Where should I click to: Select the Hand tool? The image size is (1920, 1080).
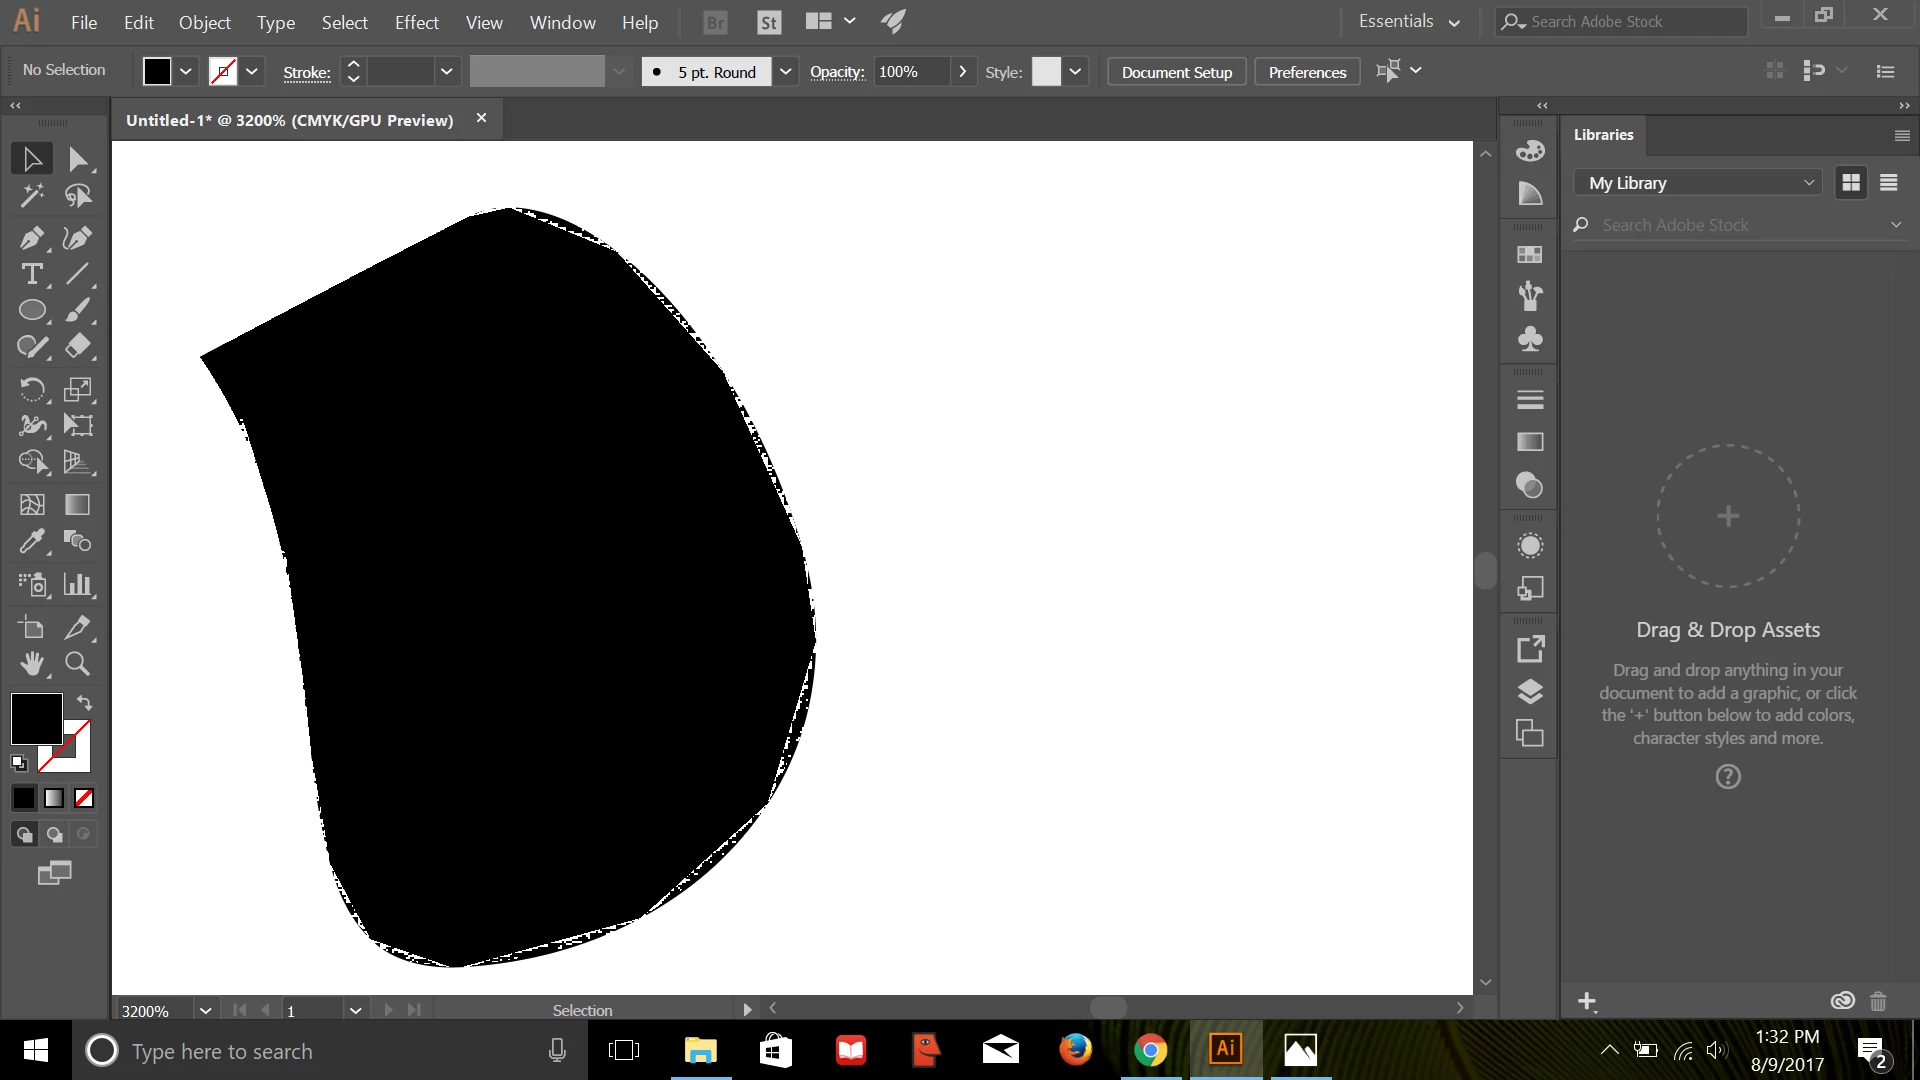point(31,664)
